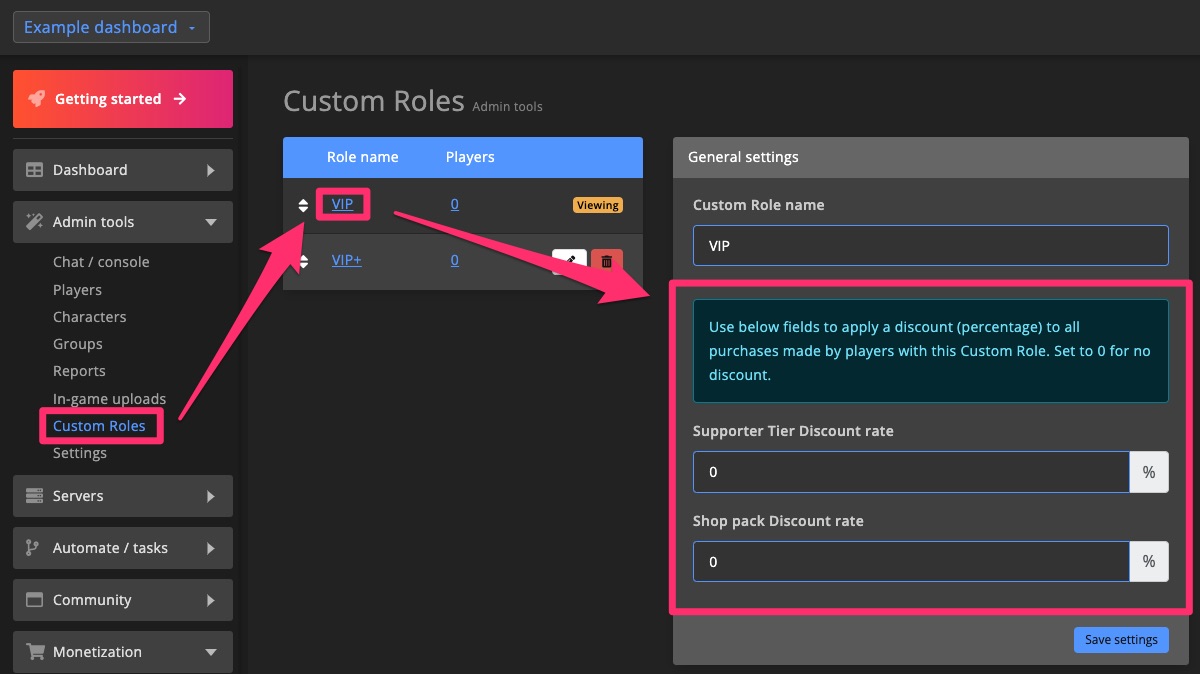Click the Save settings button
This screenshot has height=674, width=1200.
point(1121,639)
